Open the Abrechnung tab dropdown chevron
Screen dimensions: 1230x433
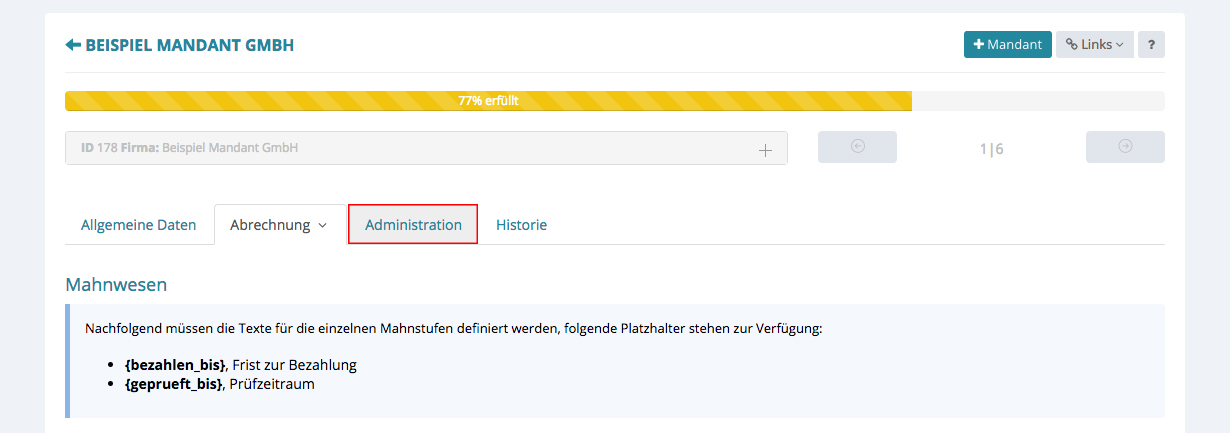pos(323,226)
